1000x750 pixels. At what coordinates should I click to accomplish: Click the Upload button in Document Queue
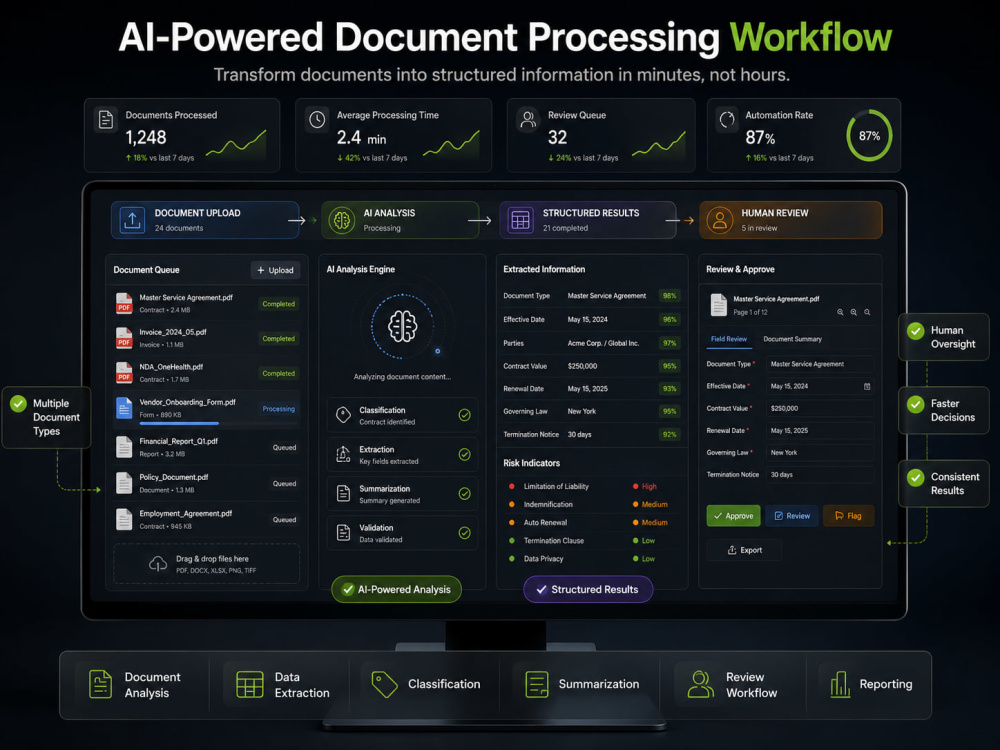pyautogui.click(x=276, y=270)
